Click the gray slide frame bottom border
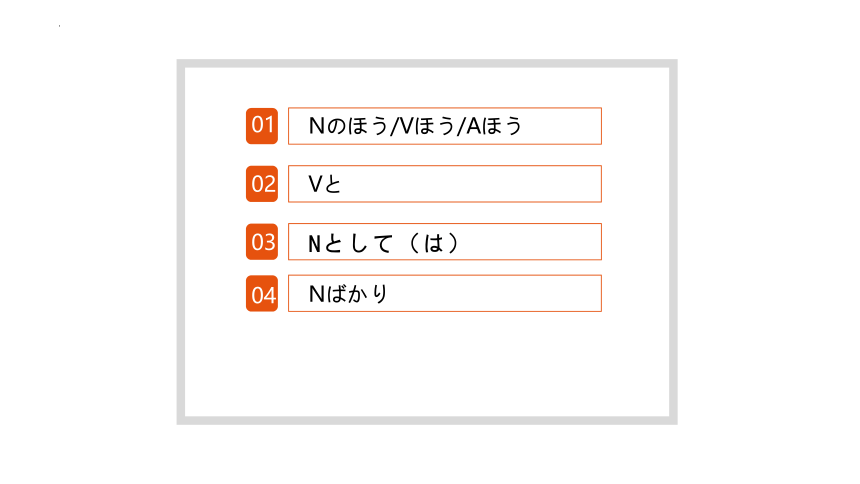 427,420
